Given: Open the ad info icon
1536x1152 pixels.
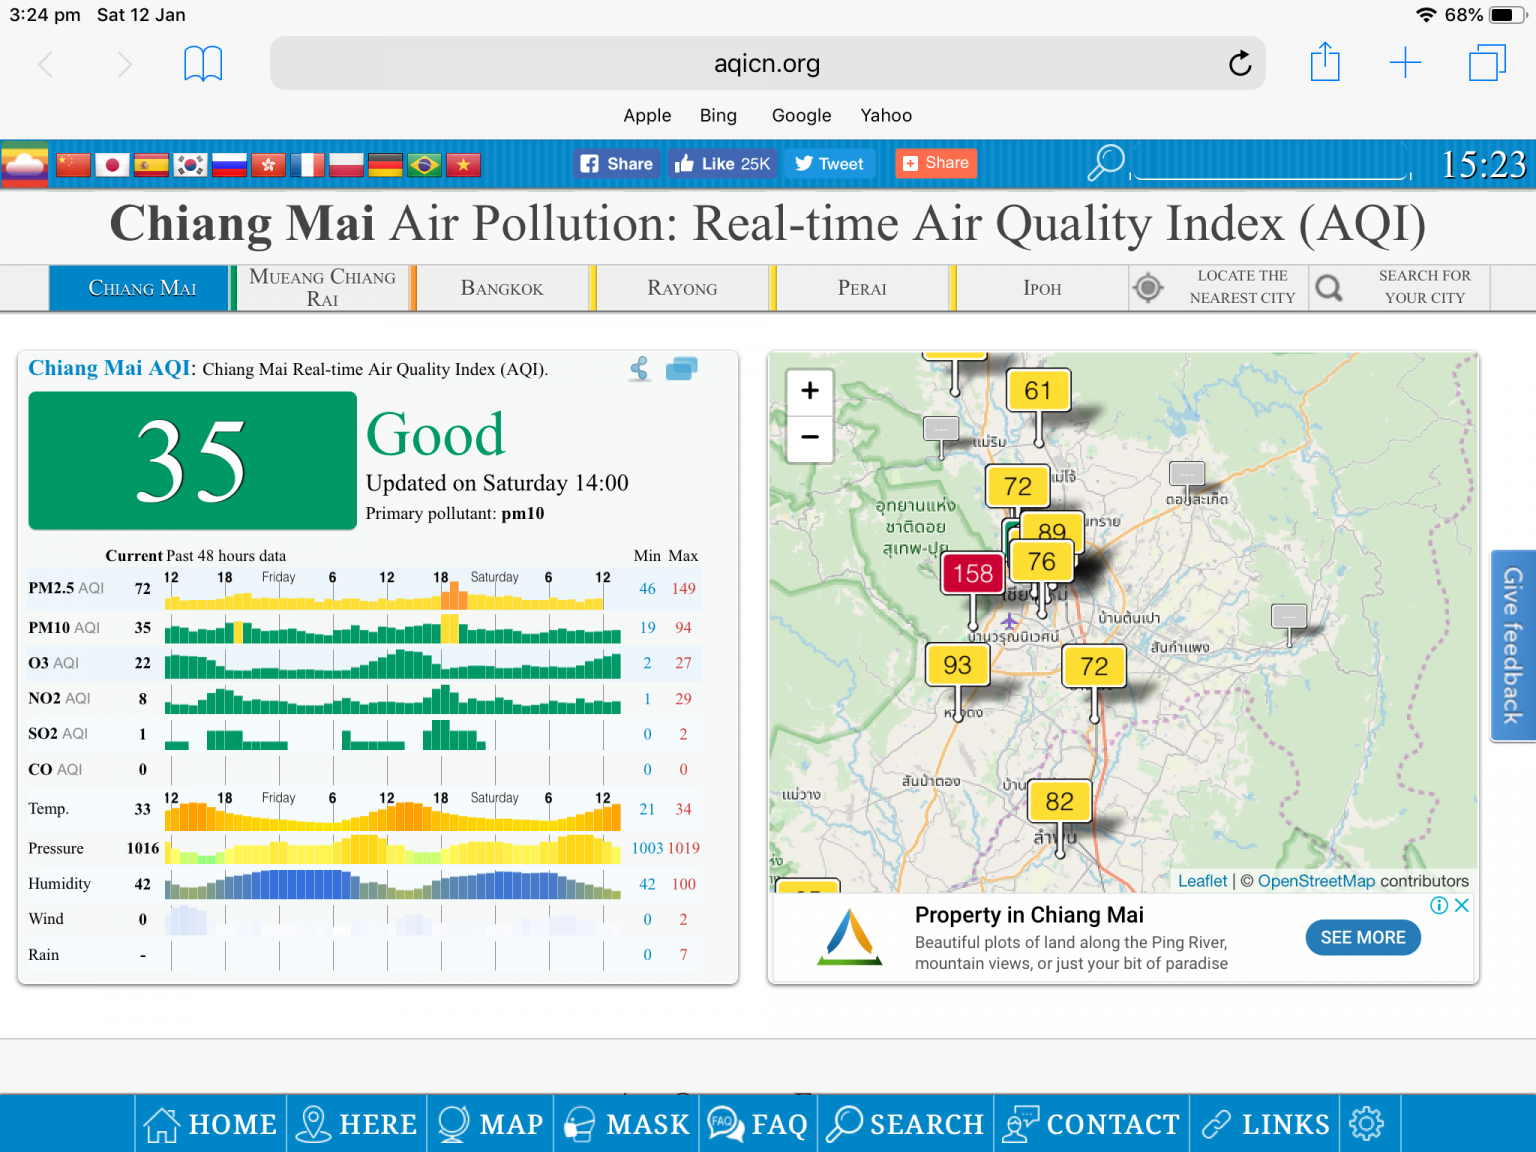Looking at the screenshot, I should click(1439, 905).
